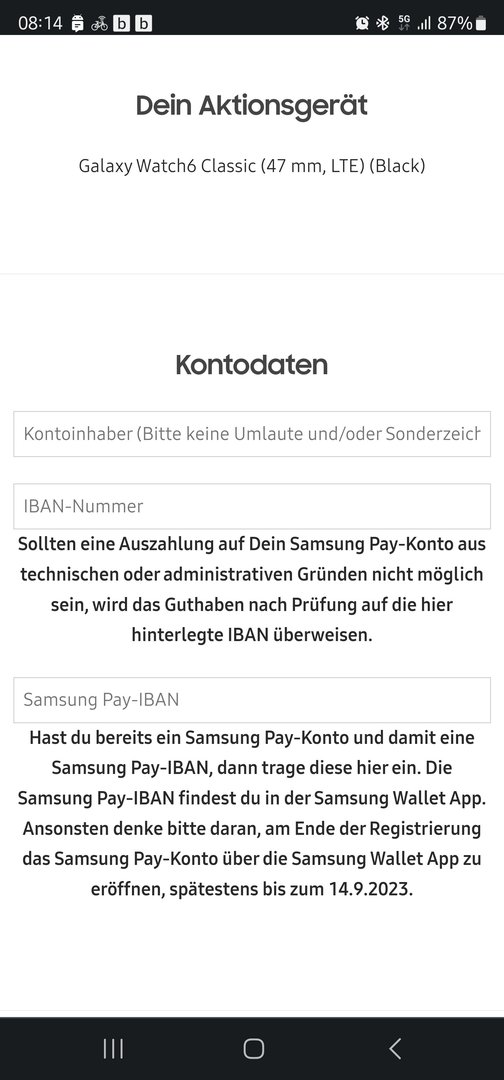Tap the battery icon
This screenshot has height=1080, width=504.
[x=481, y=23]
